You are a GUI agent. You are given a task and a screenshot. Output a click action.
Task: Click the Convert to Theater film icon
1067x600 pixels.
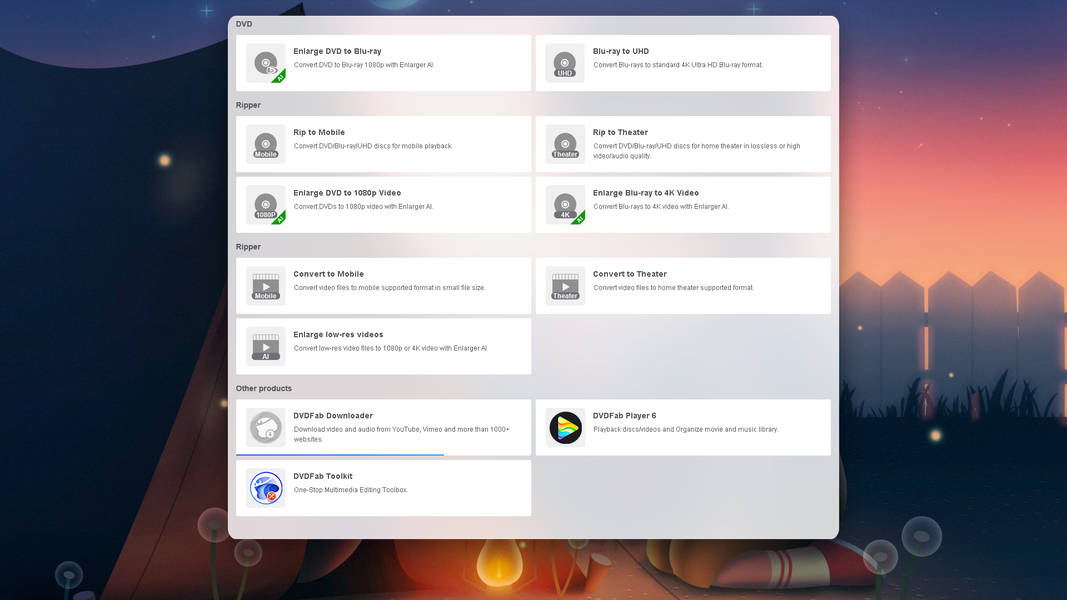pyautogui.click(x=565, y=286)
